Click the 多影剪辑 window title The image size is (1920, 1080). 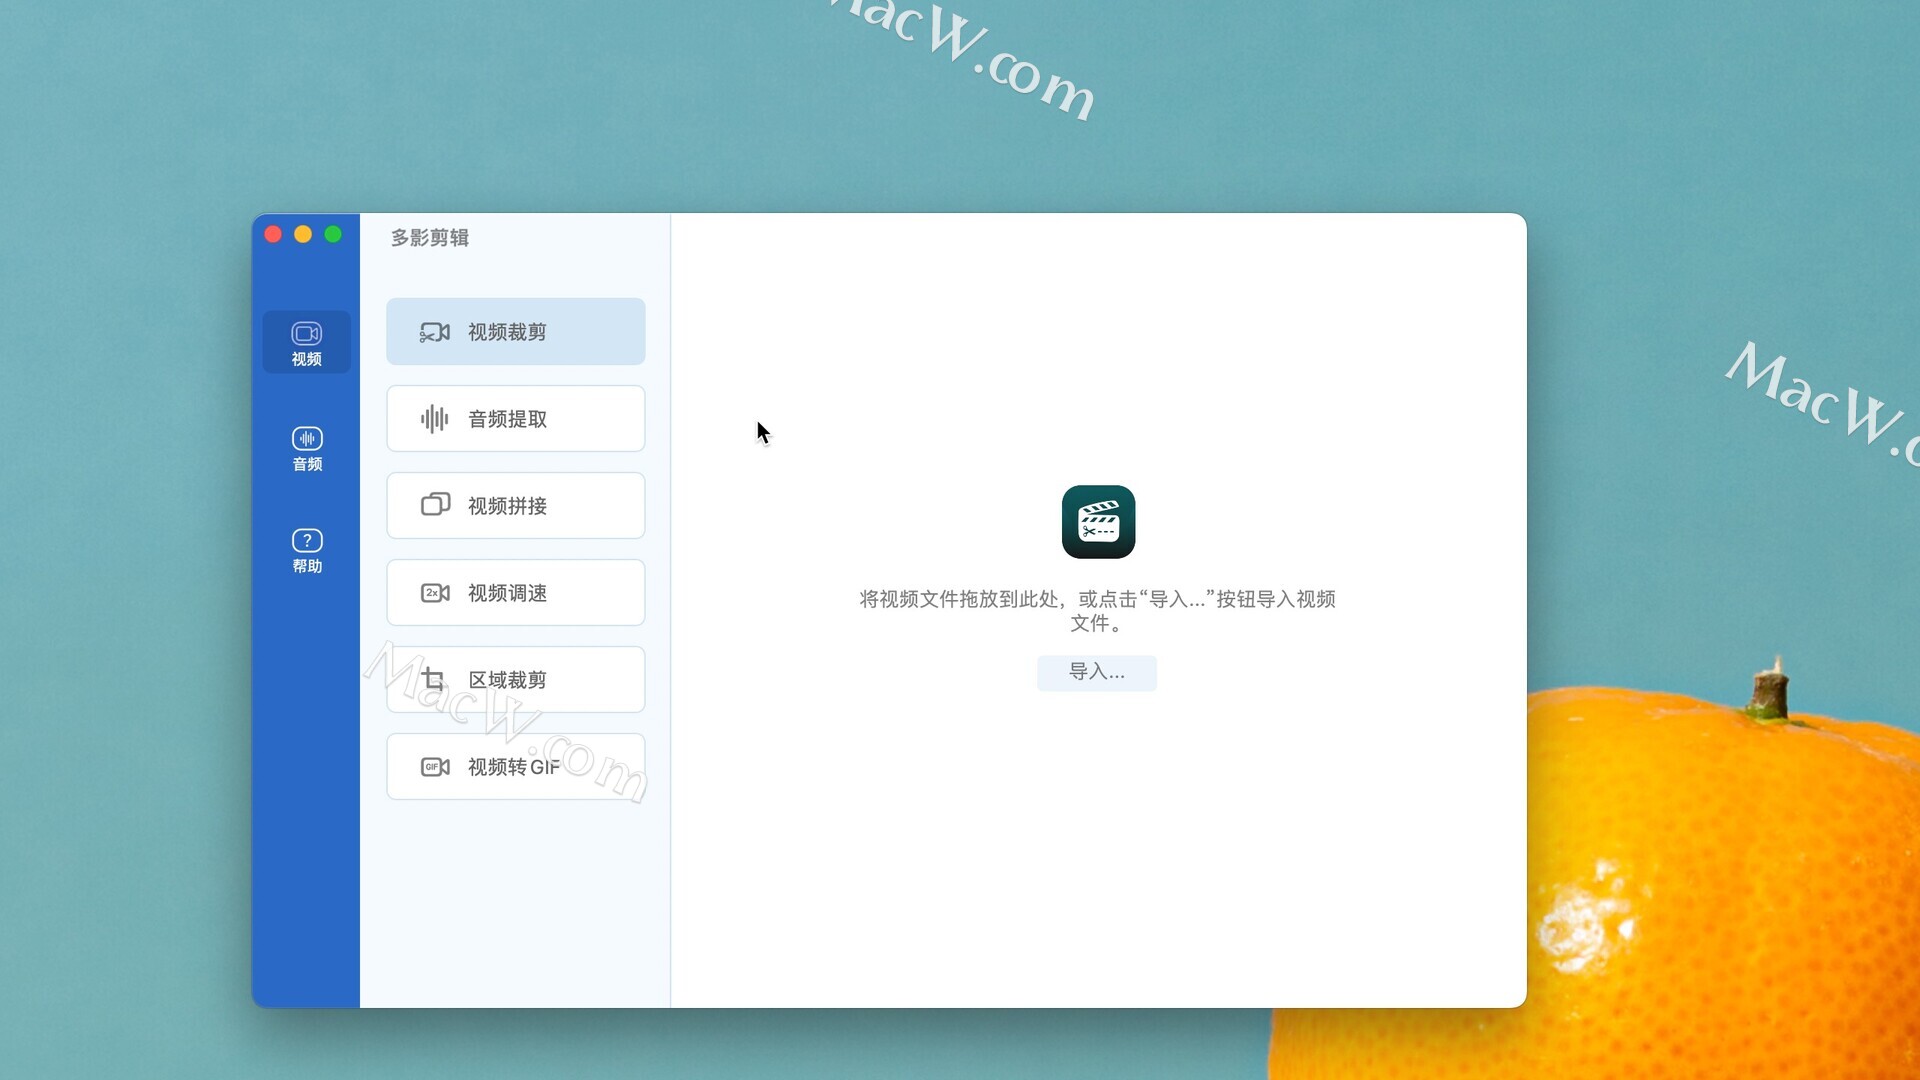click(429, 238)
